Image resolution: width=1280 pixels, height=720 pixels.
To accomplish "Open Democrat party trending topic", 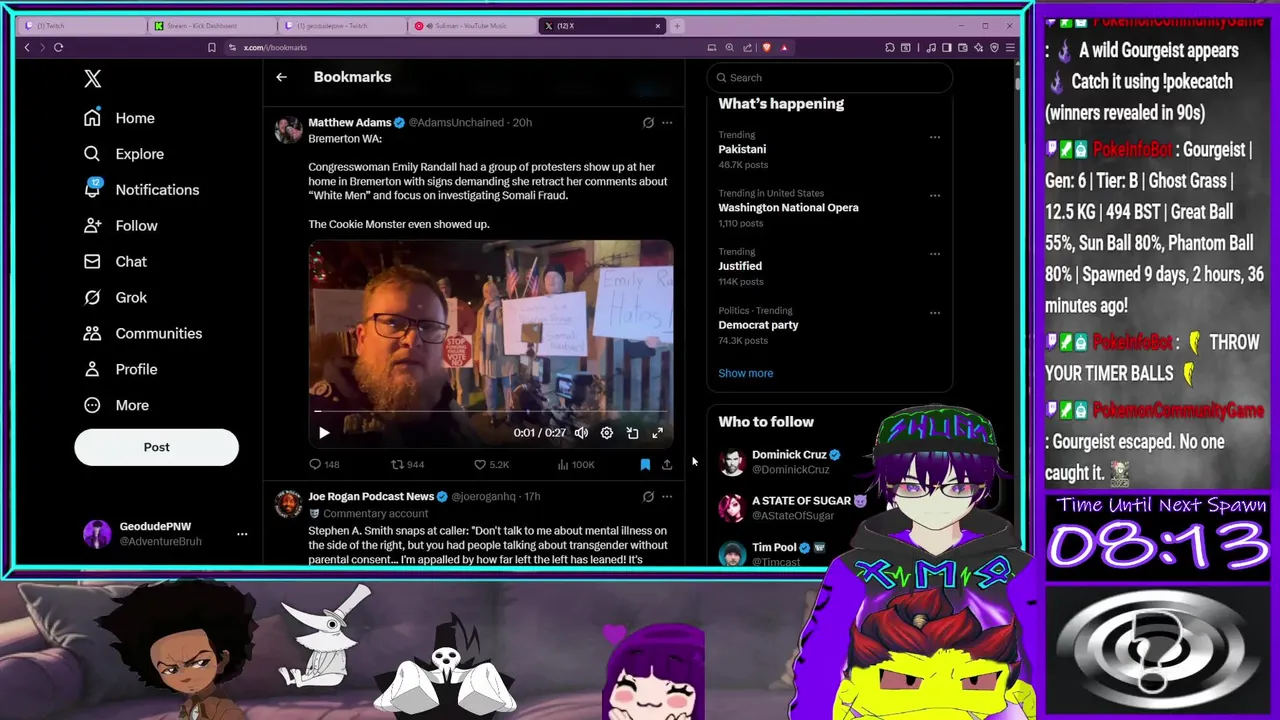I will click(x=758, y=325).
